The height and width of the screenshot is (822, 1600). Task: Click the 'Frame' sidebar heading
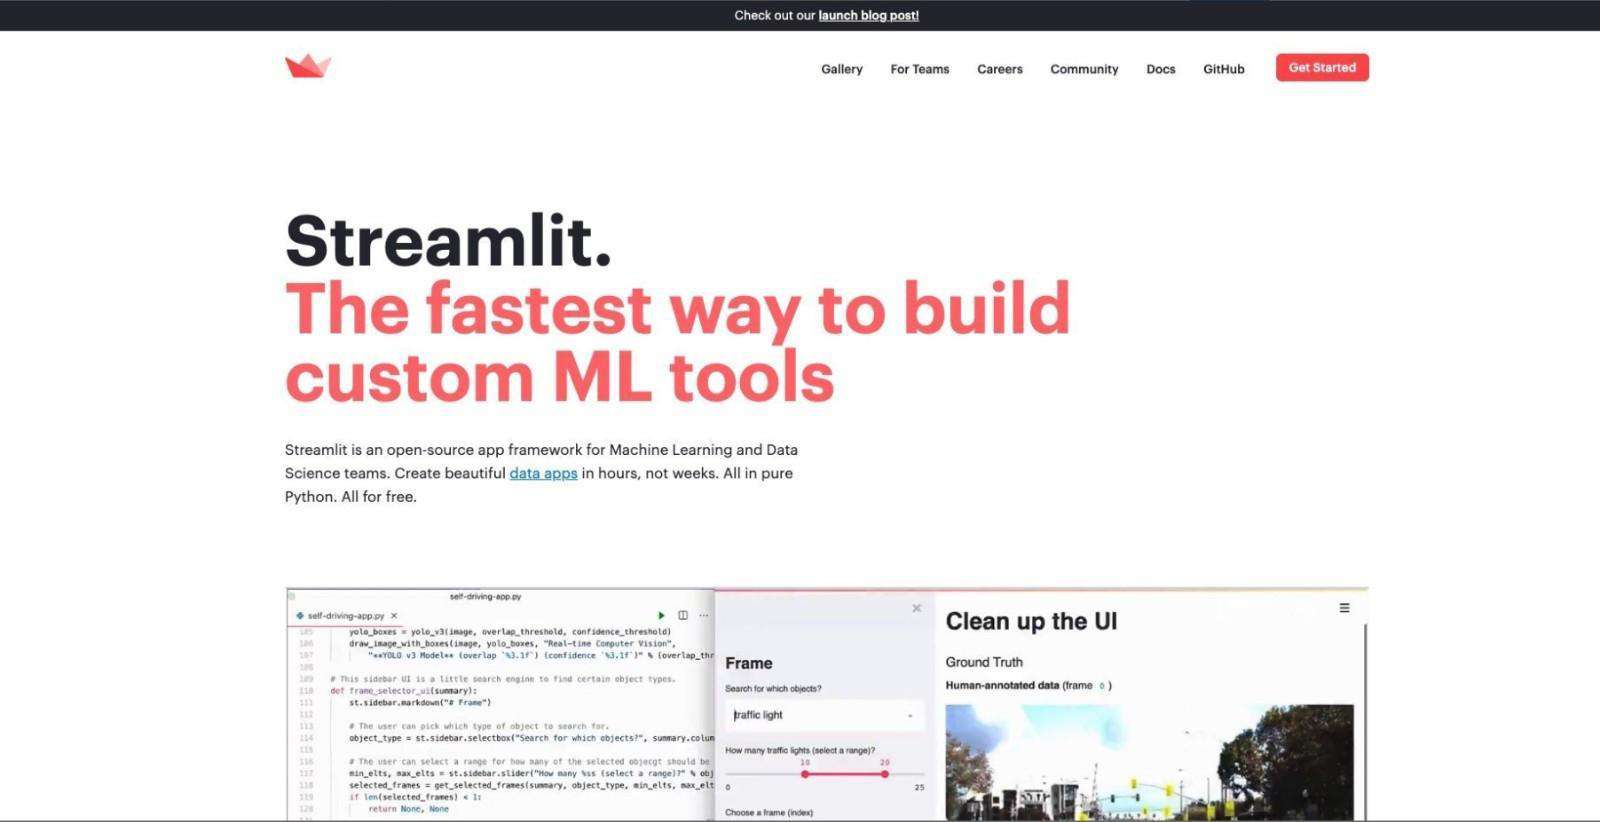tap(749, 663)
